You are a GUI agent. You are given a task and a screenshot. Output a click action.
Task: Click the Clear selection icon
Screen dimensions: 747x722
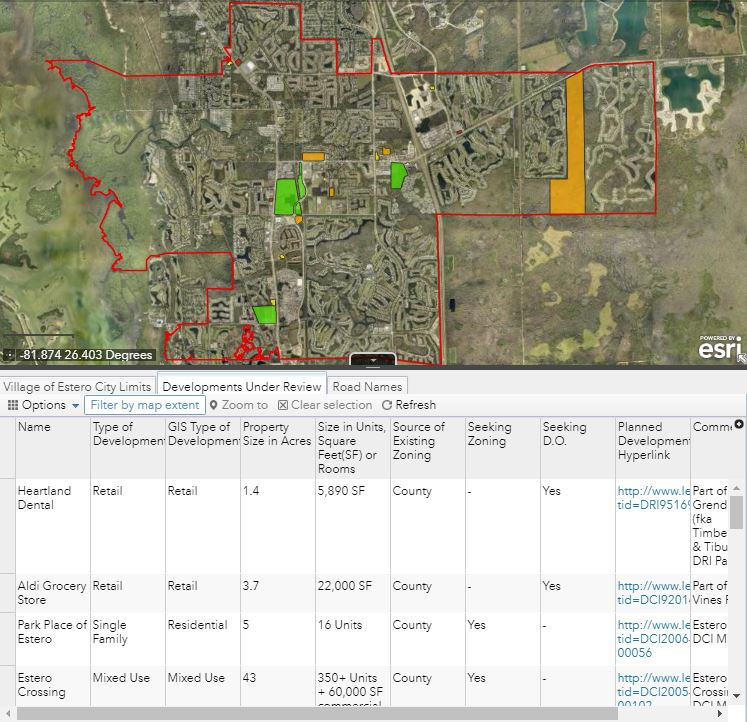tap(283, 405)
